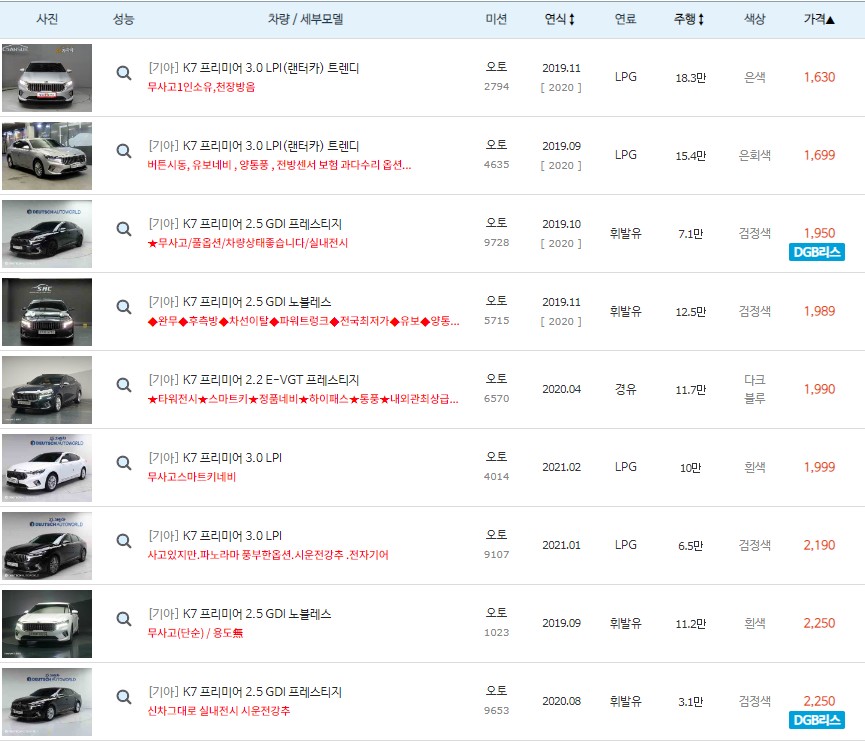Click year value 2020.04
The width and height of the screenshot is (865, 742).
tap(561, 389)
